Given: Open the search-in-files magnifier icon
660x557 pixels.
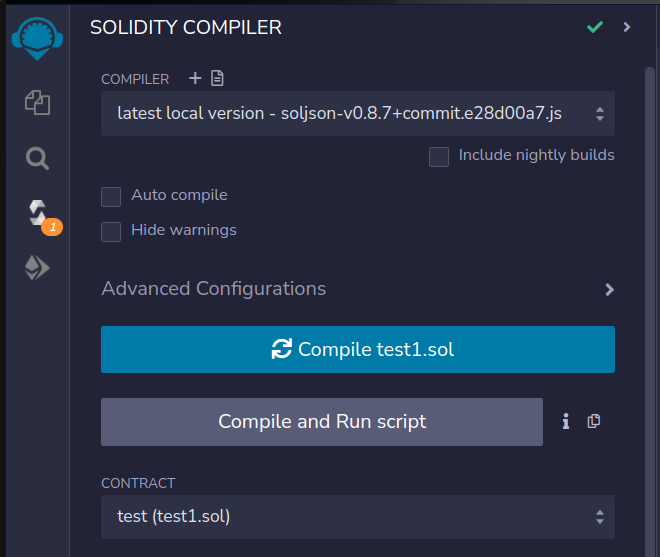Looking at the screenshot, I should point(37,158).
